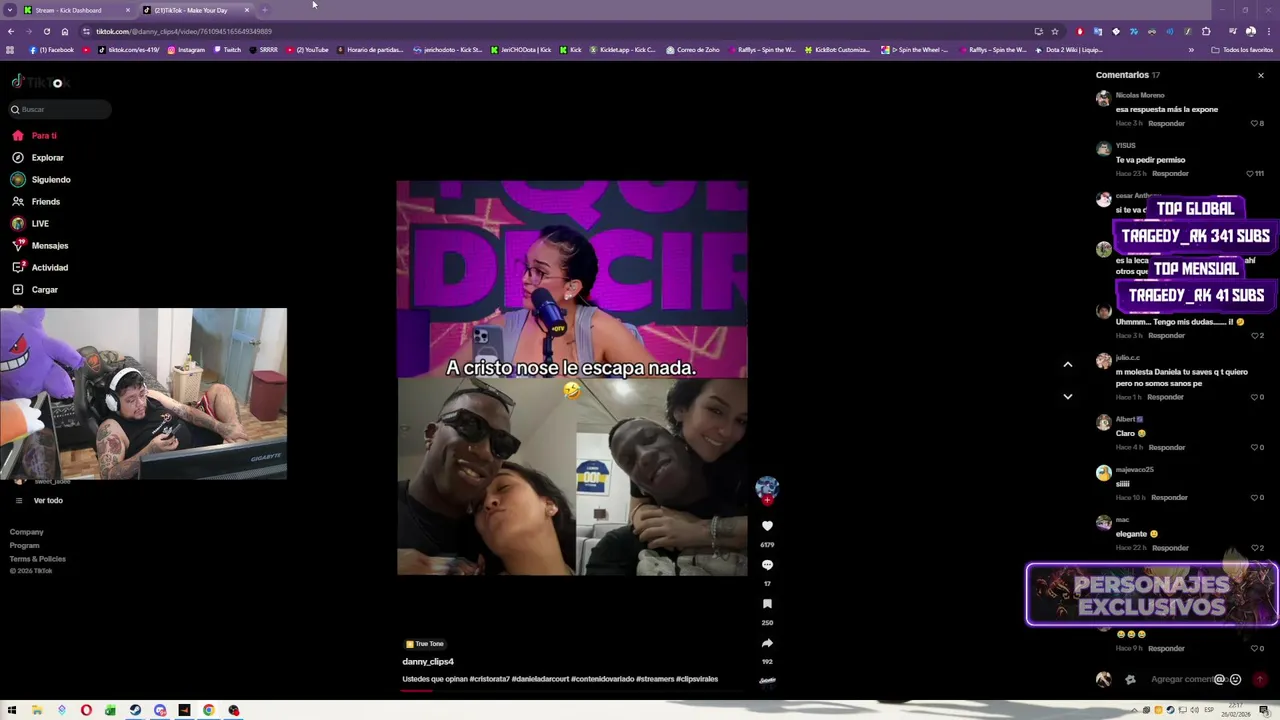Open the Extensions puzzle icon

[x=1206, y=31]
